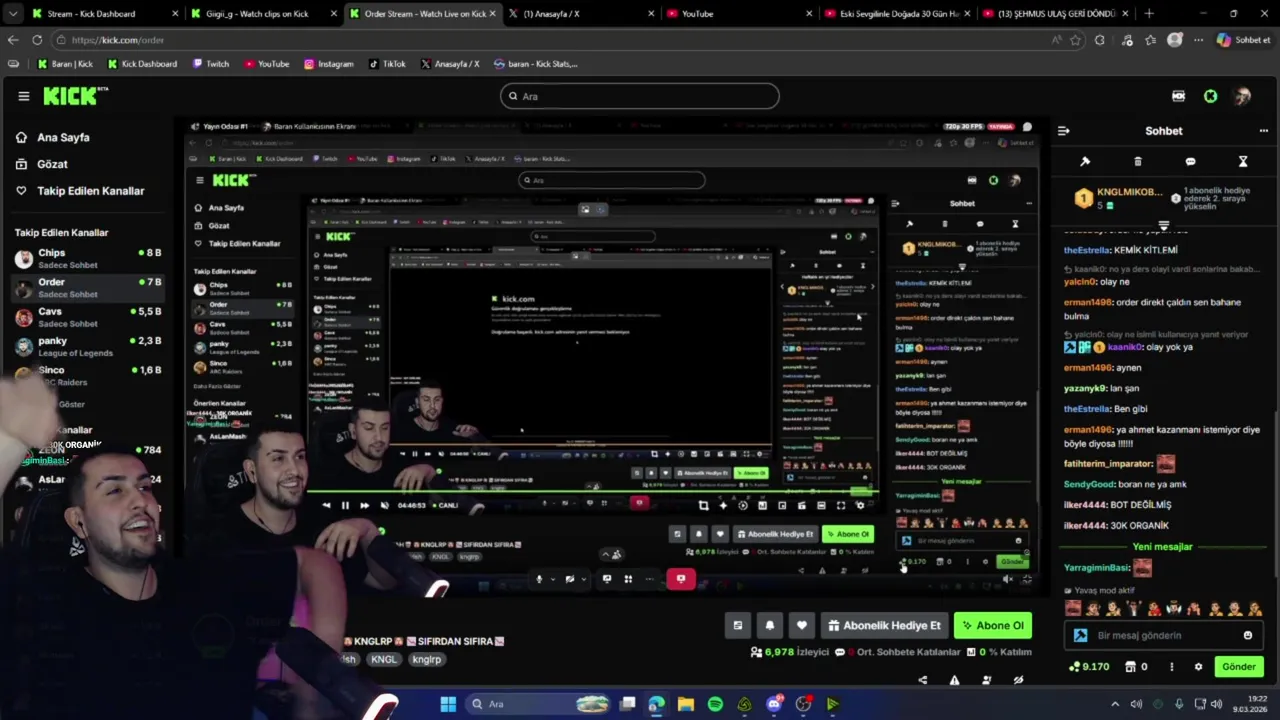
Task: Click the browser refresh button
Action: (x=37, y=40)
